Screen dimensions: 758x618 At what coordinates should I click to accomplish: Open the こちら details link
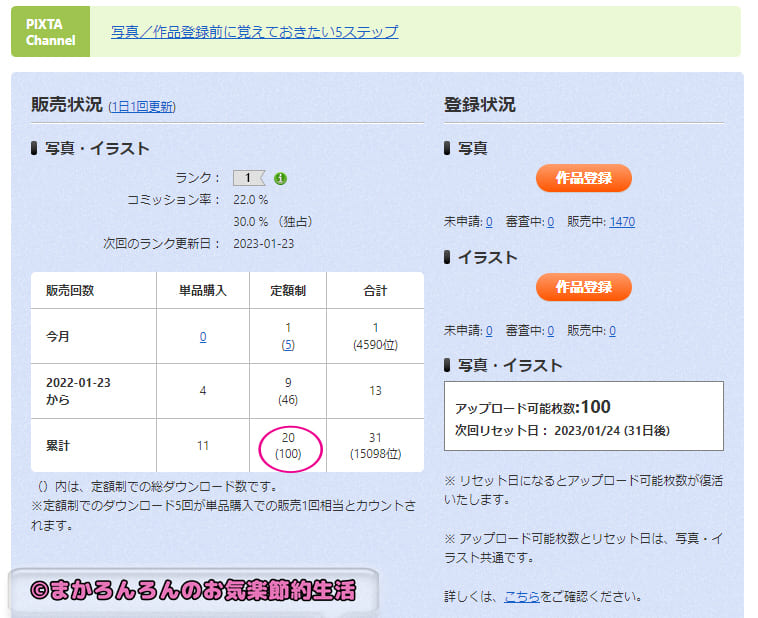click(522, 597)
